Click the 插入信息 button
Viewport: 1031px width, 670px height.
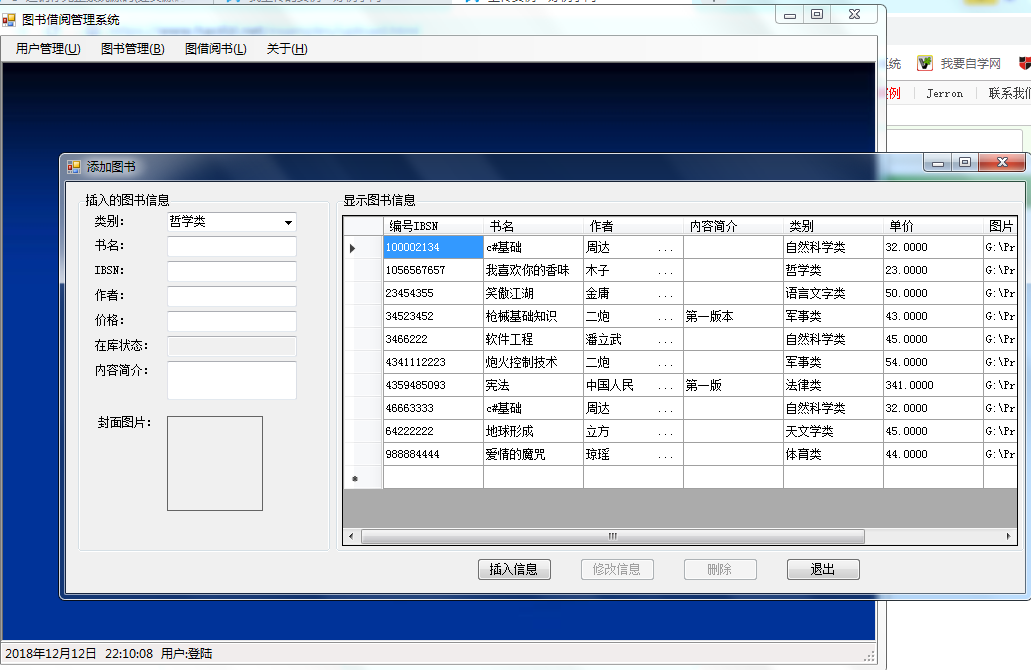point(514,569)
